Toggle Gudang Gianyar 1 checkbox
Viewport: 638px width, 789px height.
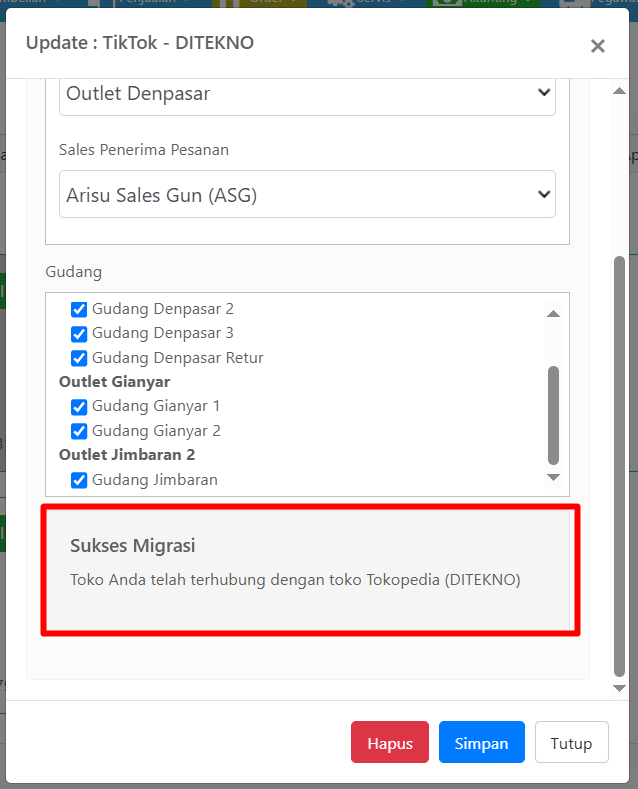pos(79,407)
